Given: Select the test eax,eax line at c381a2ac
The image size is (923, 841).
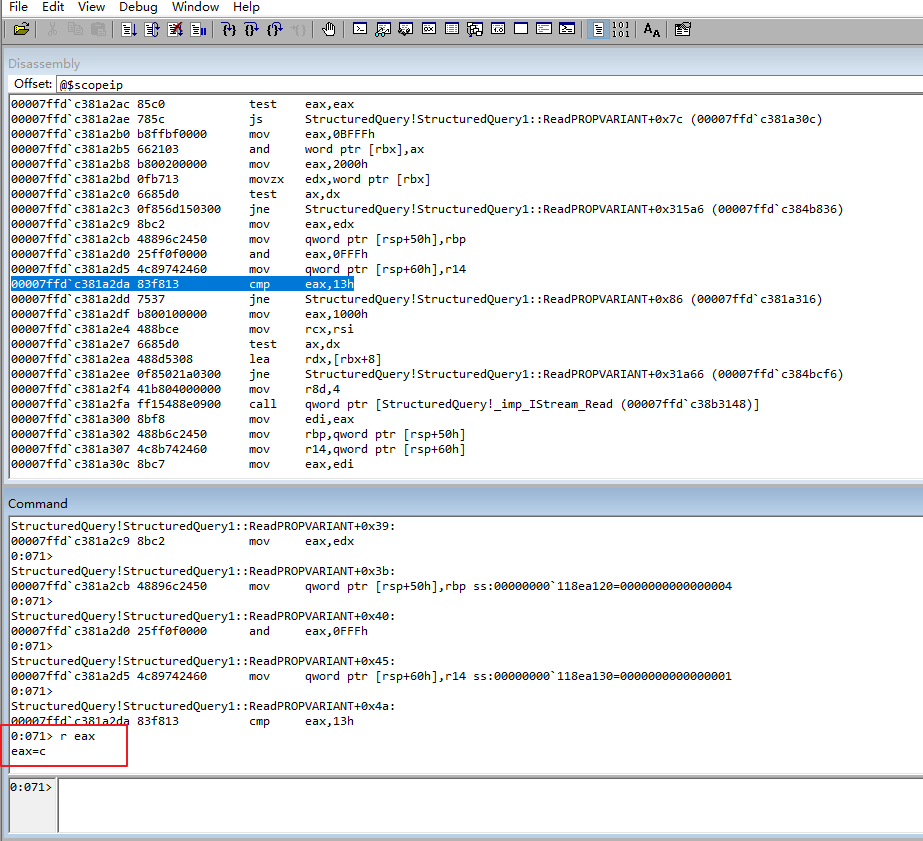Looking at the screenshot, I should (182, 104).
